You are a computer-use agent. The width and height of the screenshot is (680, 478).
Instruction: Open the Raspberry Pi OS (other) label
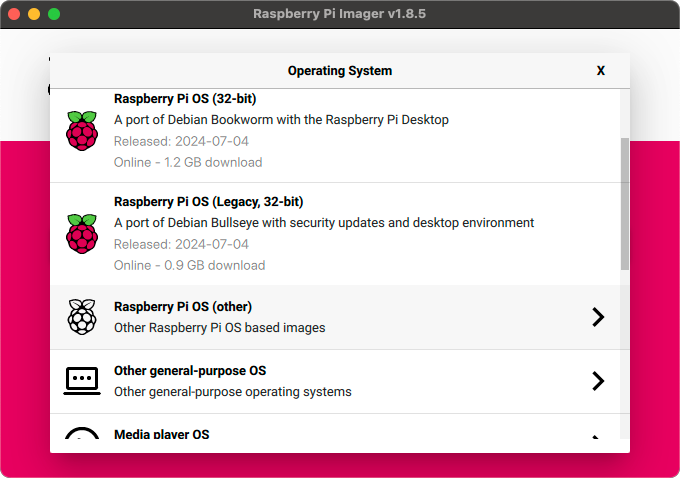(x=182, y=307)
